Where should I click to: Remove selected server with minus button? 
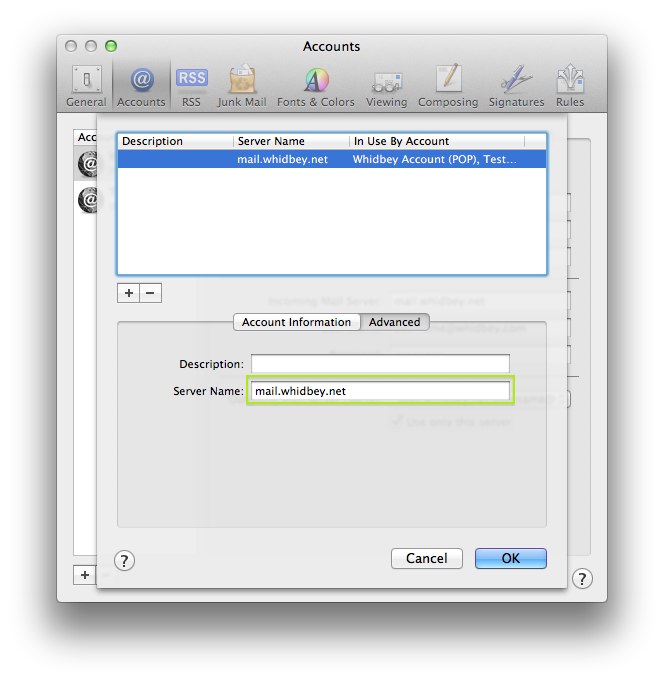click(x=150, y=293)
